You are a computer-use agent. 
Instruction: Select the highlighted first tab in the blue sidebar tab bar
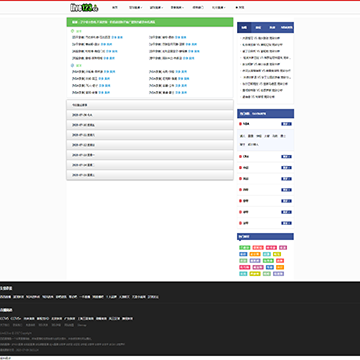(x=244, y=28)
